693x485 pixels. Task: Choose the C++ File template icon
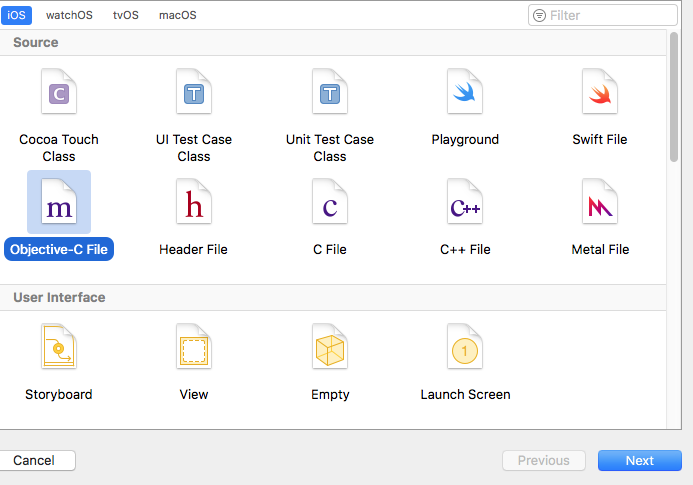point(465,204)
